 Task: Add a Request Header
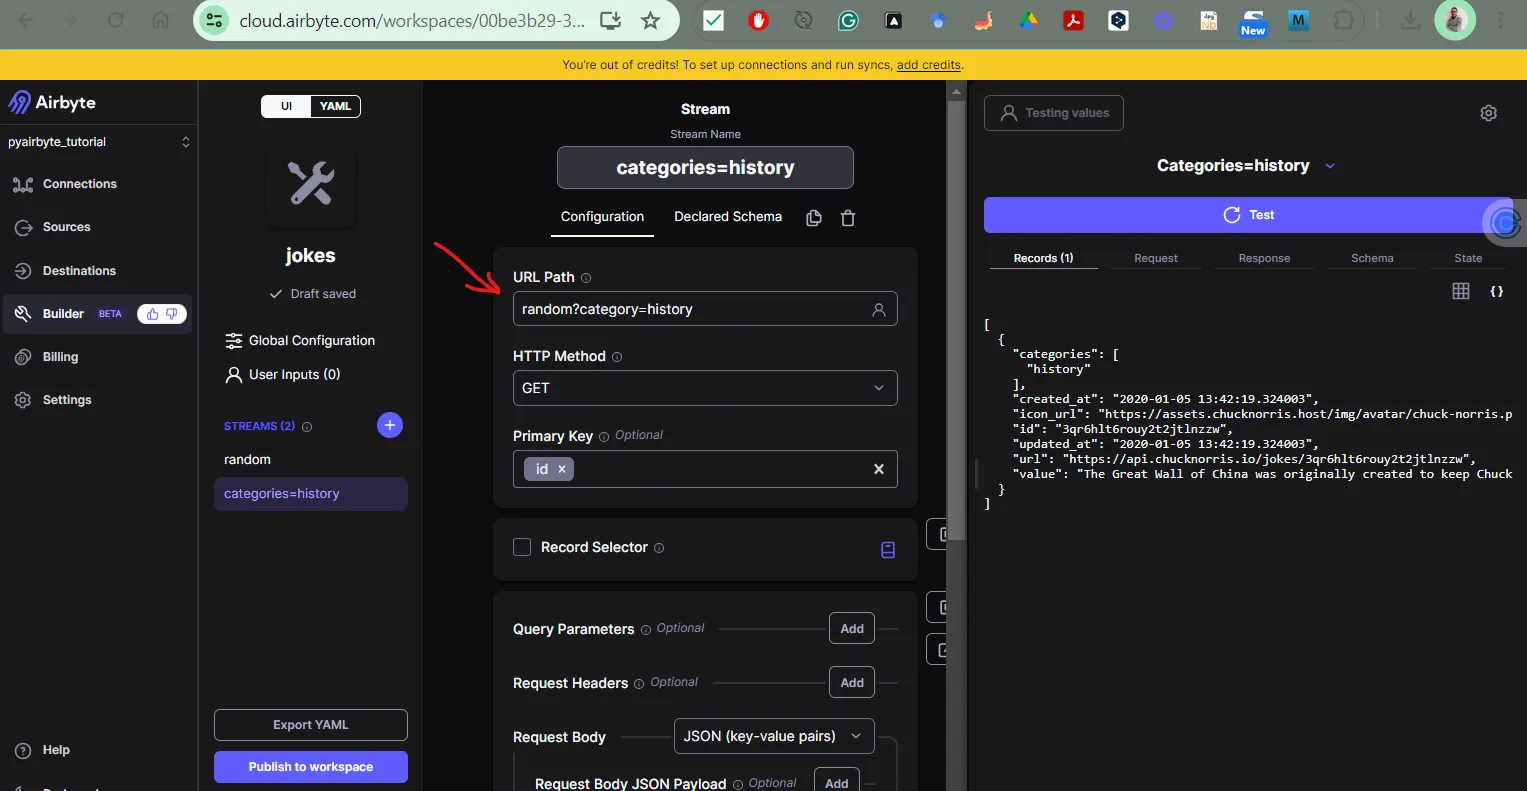(852, 683)
